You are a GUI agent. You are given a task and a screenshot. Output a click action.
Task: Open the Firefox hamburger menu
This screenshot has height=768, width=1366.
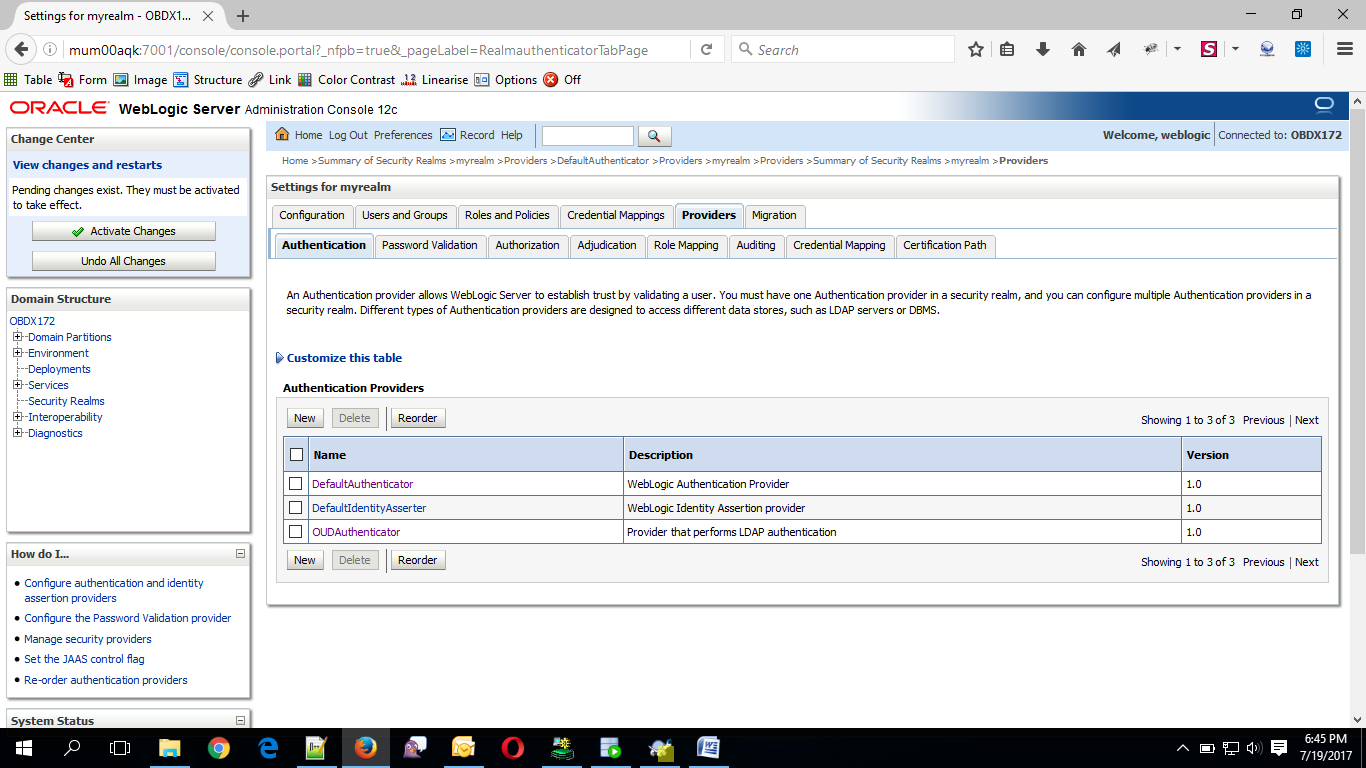tap(1344, 49)
